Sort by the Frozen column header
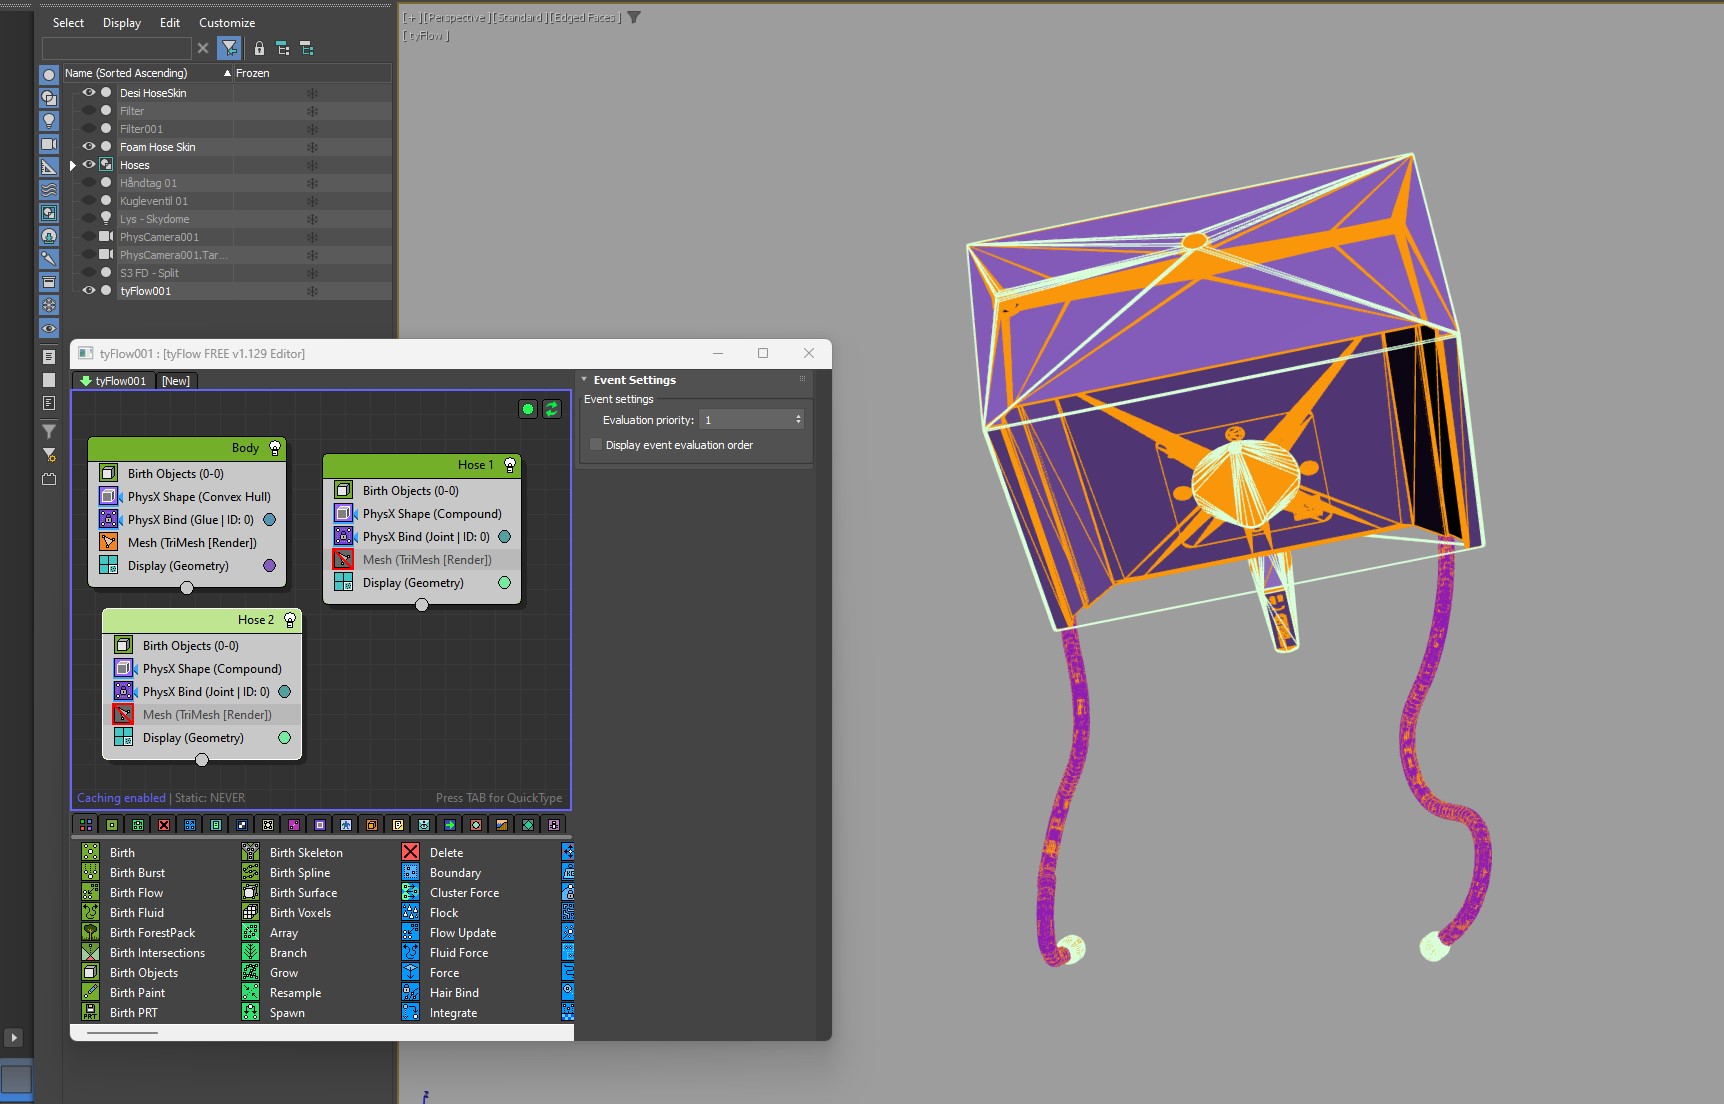Screen dimensions: 1724x1104 click(x=252, y=73)
